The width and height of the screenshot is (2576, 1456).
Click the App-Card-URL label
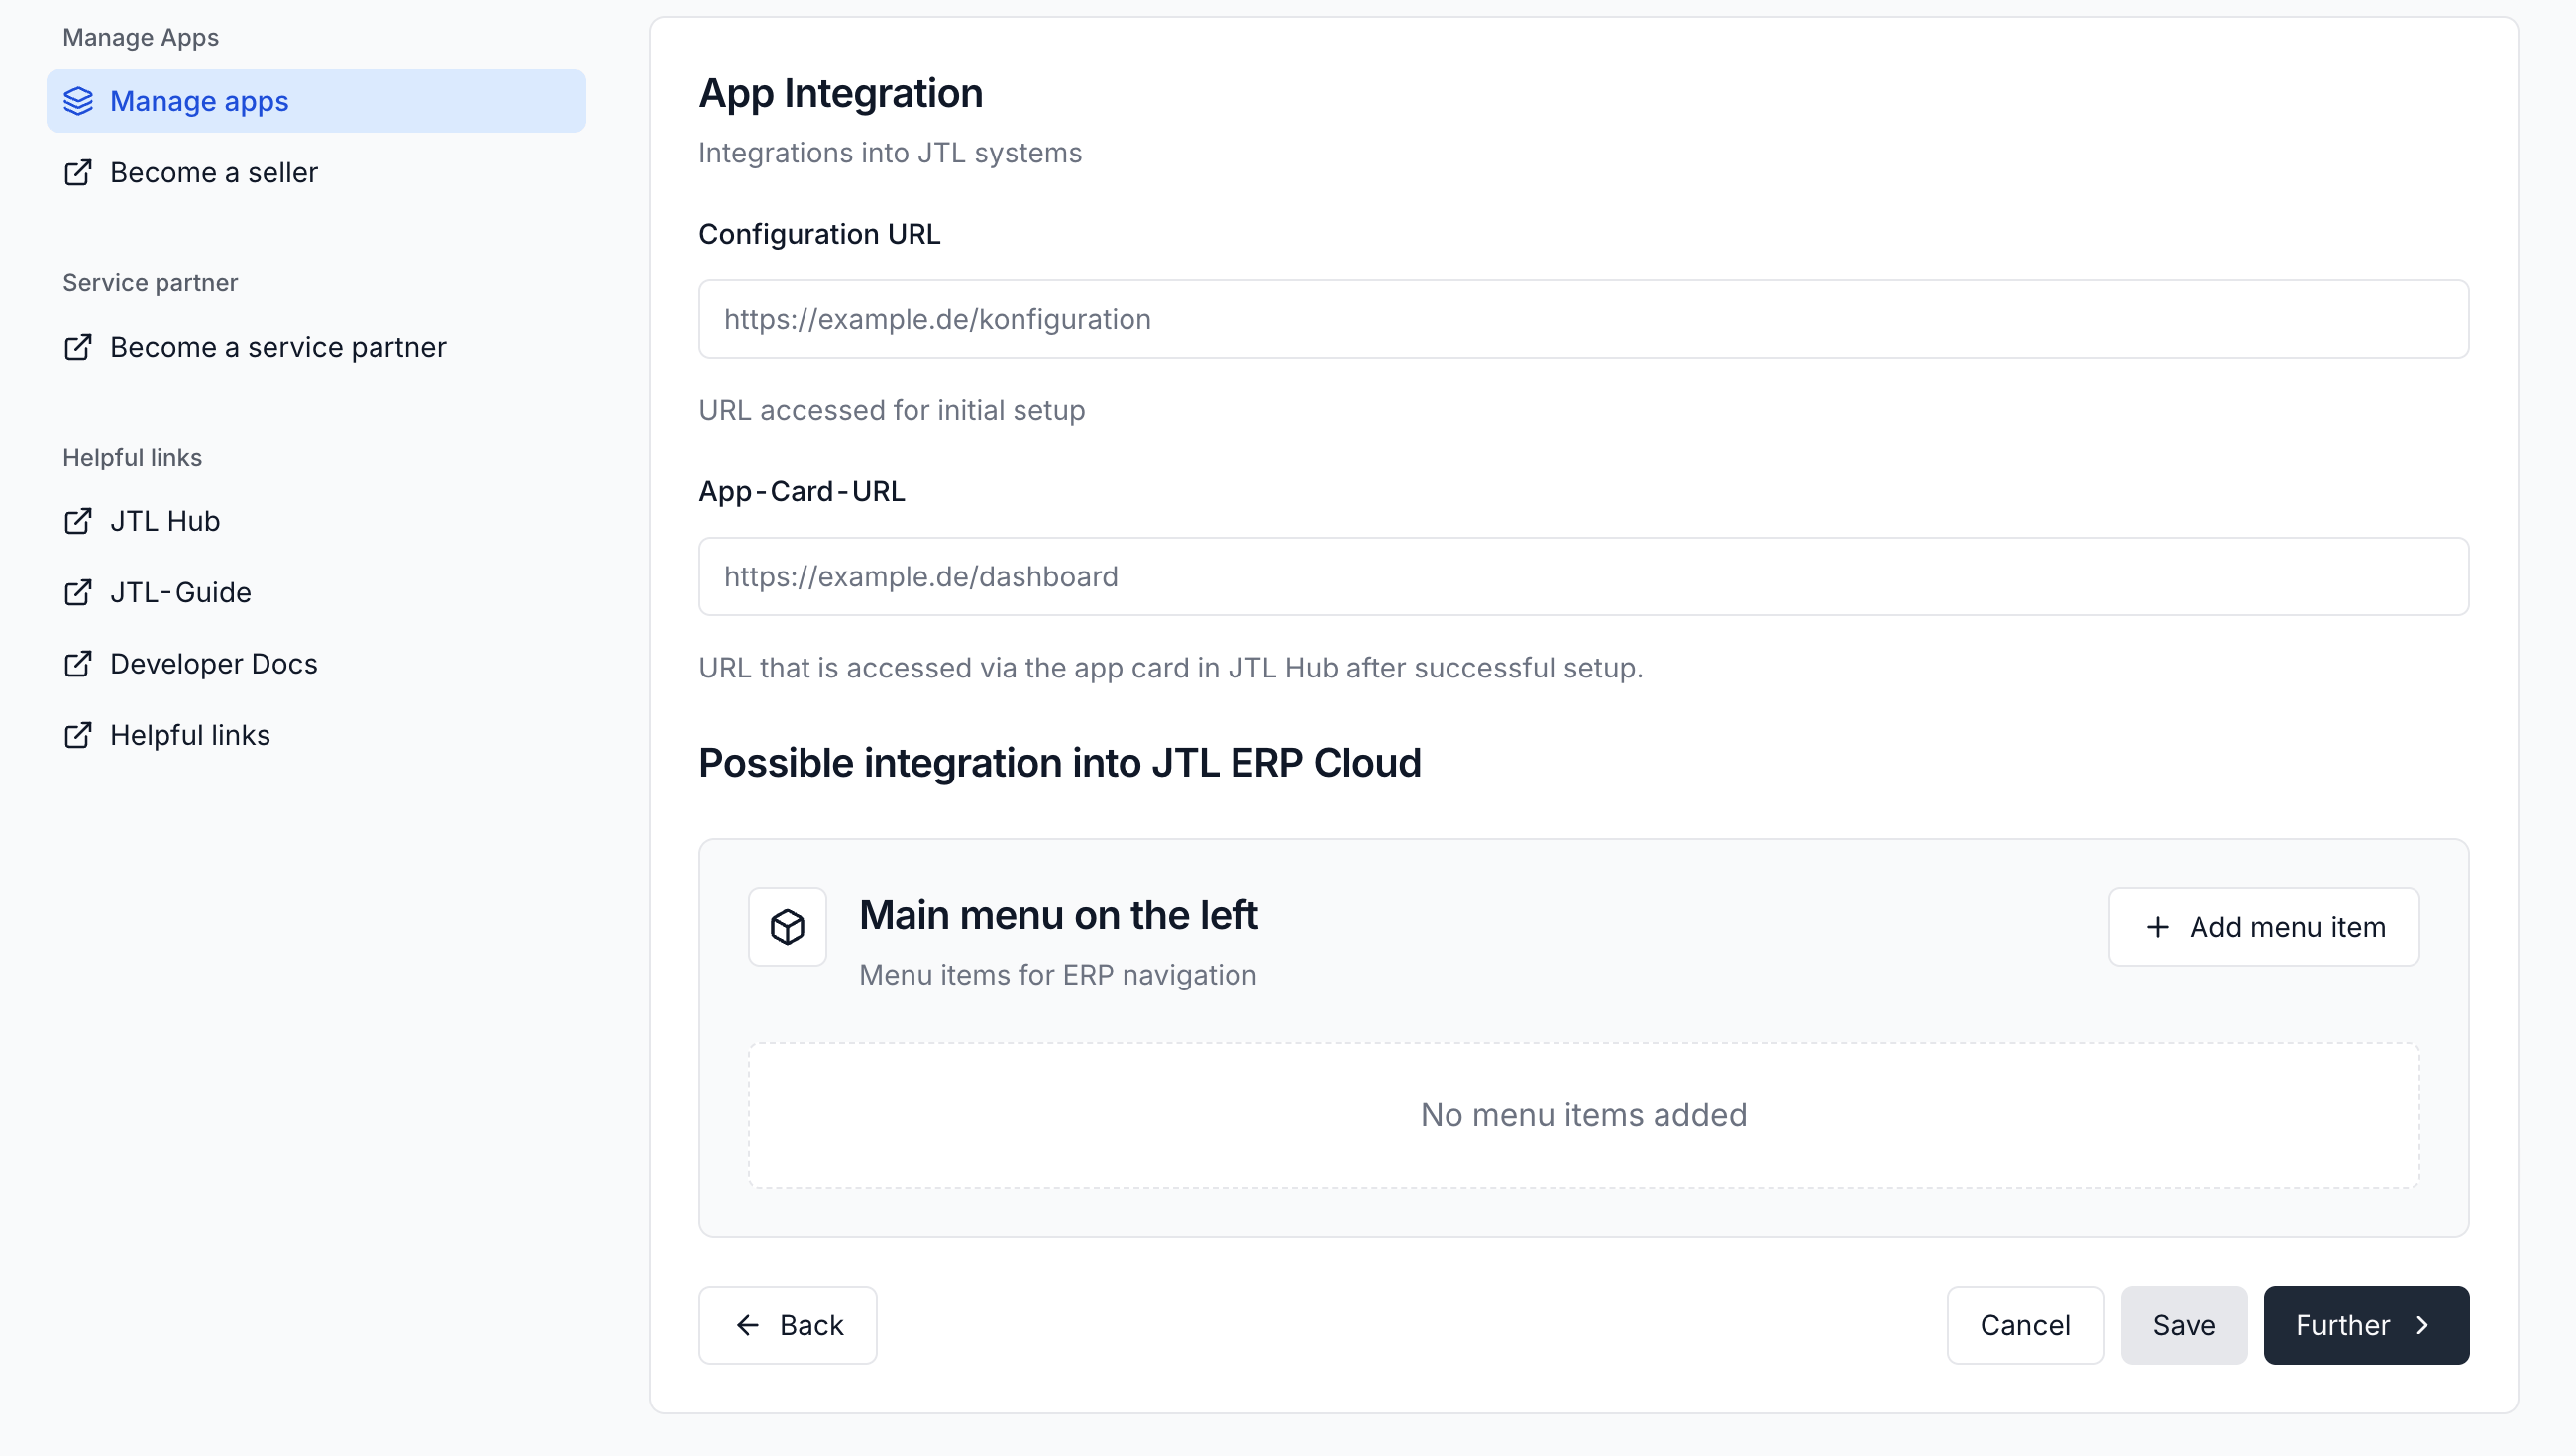(801, 492)
